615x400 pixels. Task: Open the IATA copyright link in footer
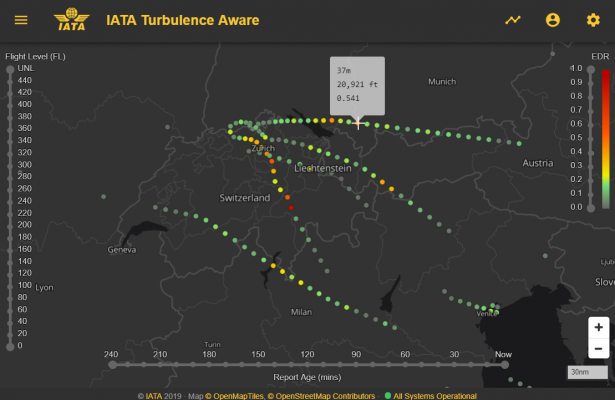(153, 396)
